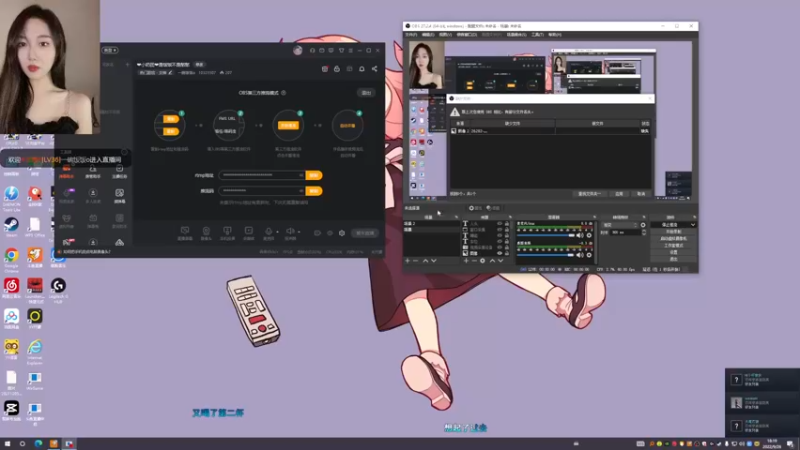Screen dimensions: 800x450
Task: Move source up in OBS Sources panel
Action: pyautogui.click(x=492, y=261)
